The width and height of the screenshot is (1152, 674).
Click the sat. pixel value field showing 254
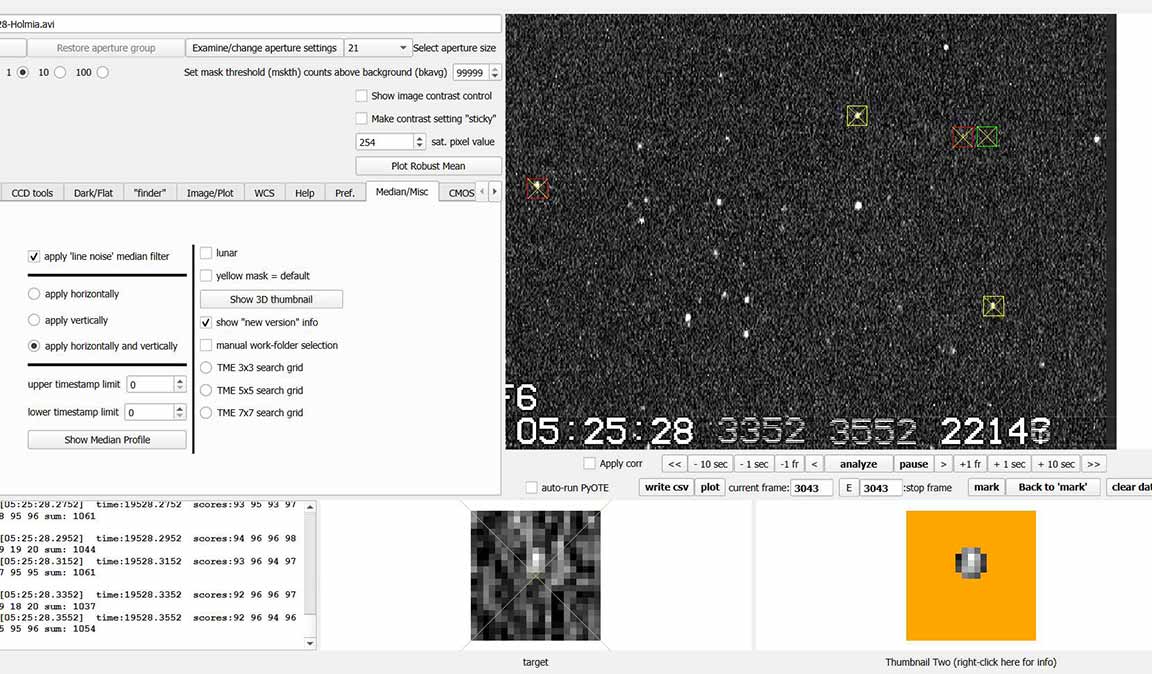[x=384, y=142]
